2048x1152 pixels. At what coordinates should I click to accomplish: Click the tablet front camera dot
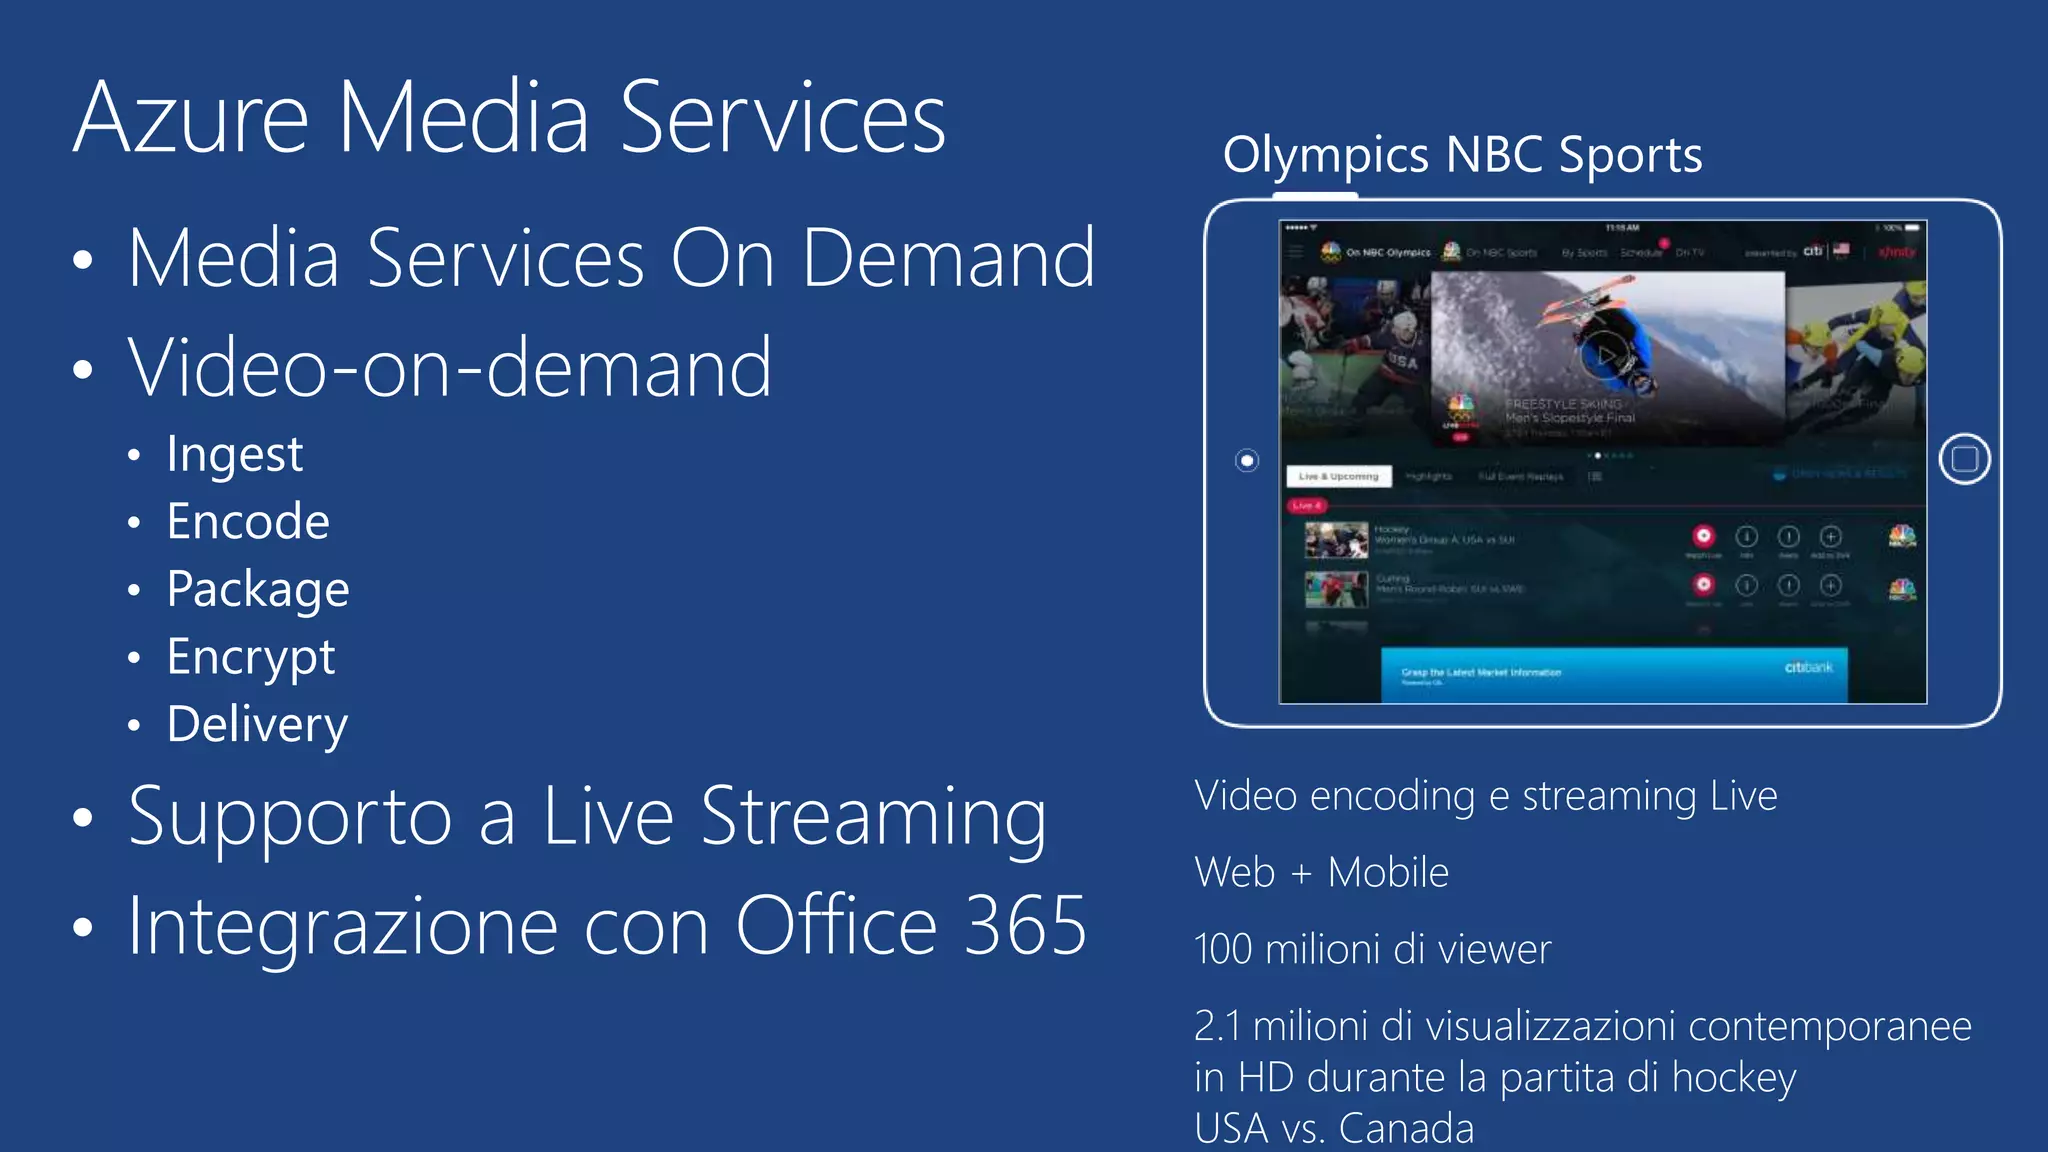(1246, 461)
